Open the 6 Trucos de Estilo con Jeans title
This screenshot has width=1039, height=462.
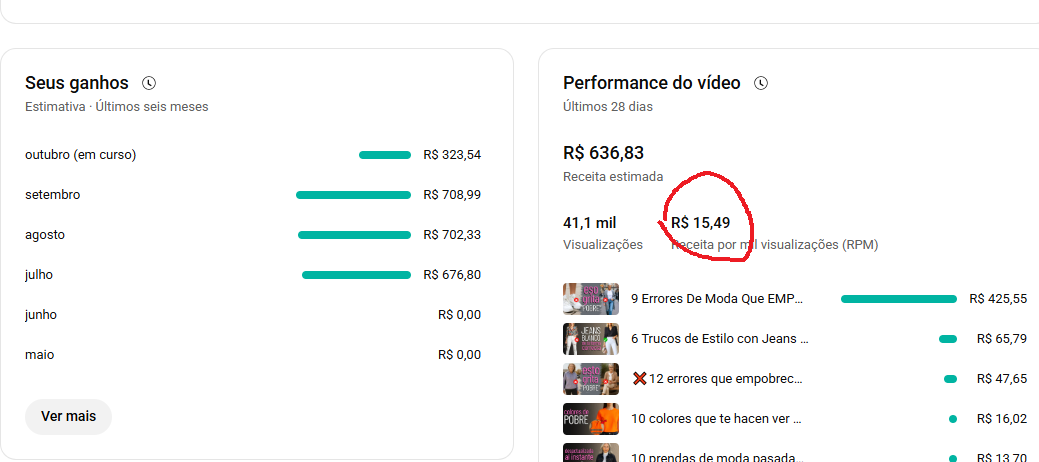click(720, 339)
